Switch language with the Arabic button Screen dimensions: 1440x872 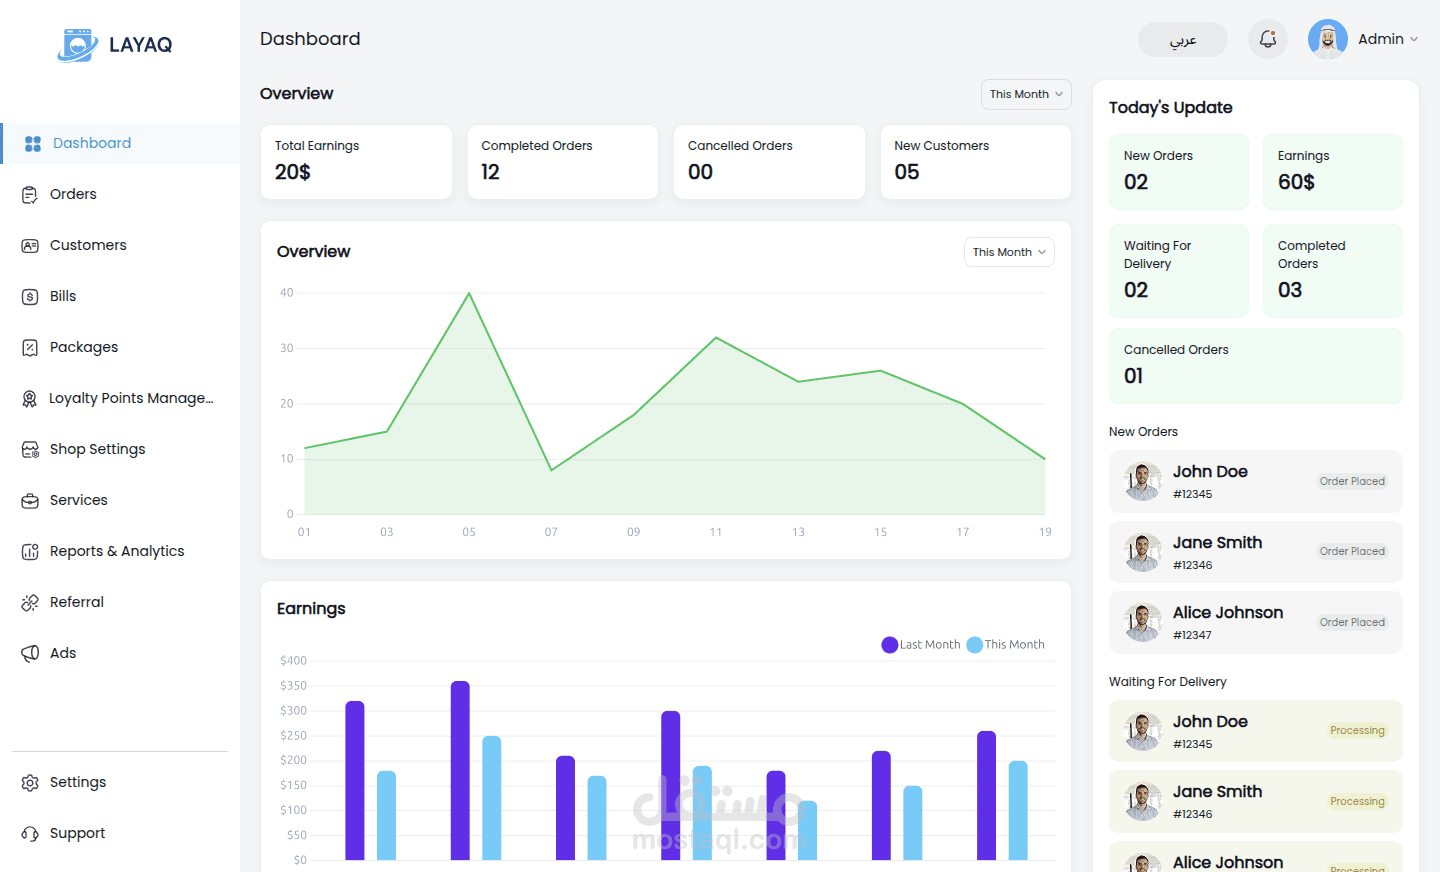(1183, 40)
